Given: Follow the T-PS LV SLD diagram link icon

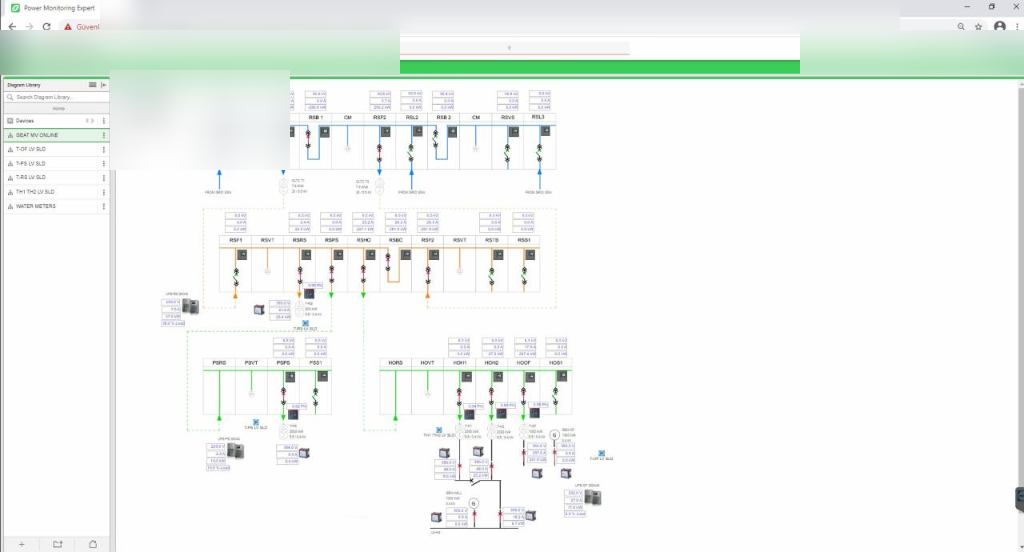Looking at the screenshot, I should [x=256, y=423].
